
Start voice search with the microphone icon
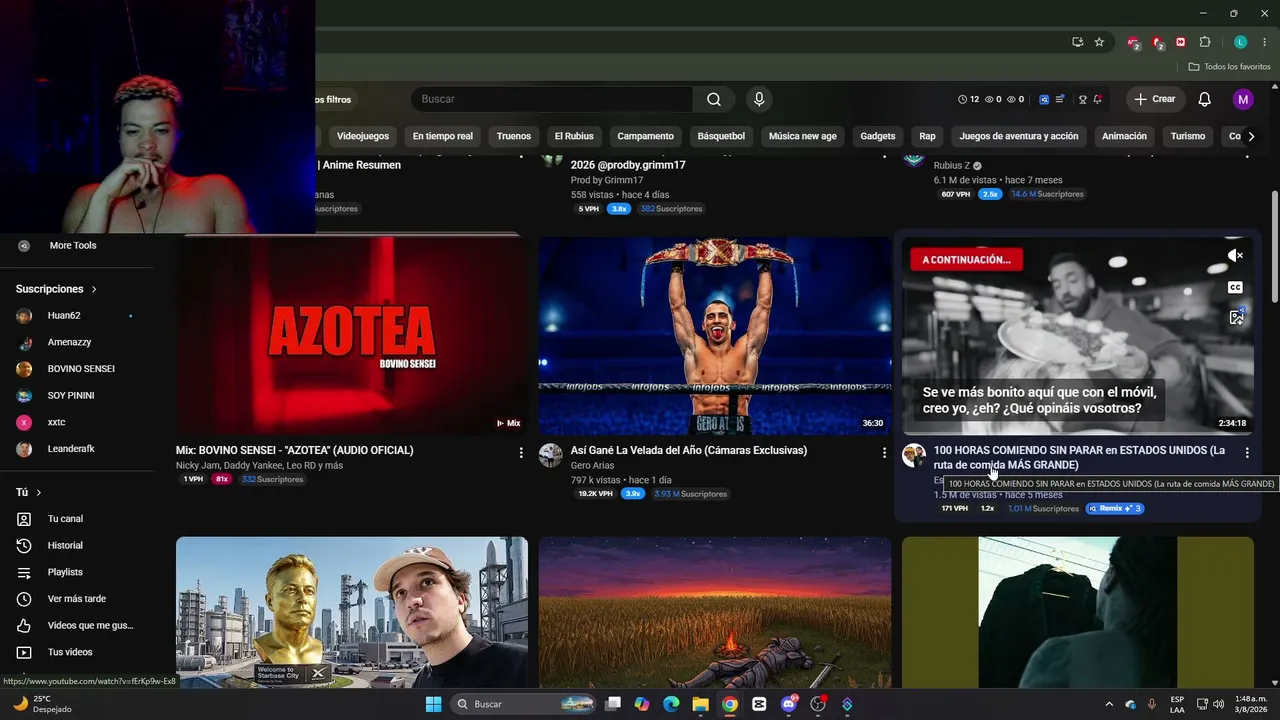[759, 99]
